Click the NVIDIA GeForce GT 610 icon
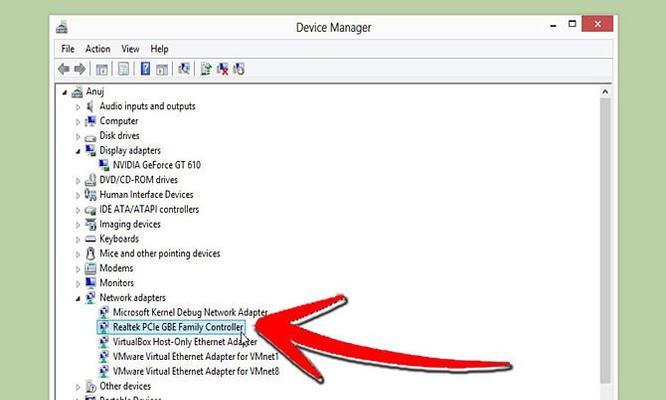This screenshot has height=400, width=666. coord(104,165)
